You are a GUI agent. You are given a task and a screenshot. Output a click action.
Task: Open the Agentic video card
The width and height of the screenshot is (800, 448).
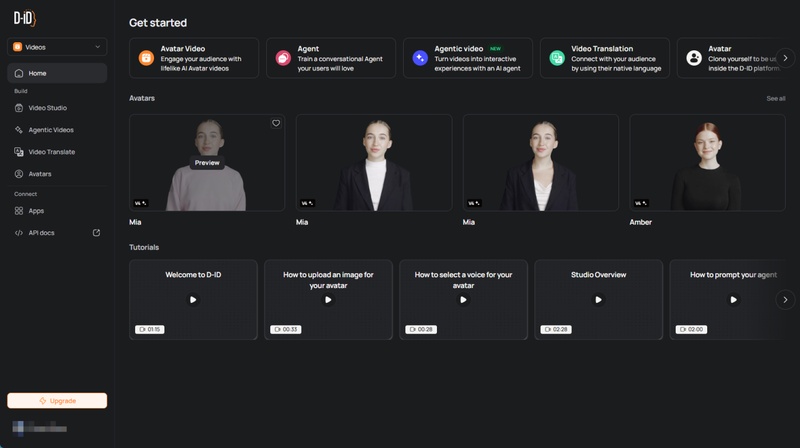pyautogui.click(x=468, y=58)
